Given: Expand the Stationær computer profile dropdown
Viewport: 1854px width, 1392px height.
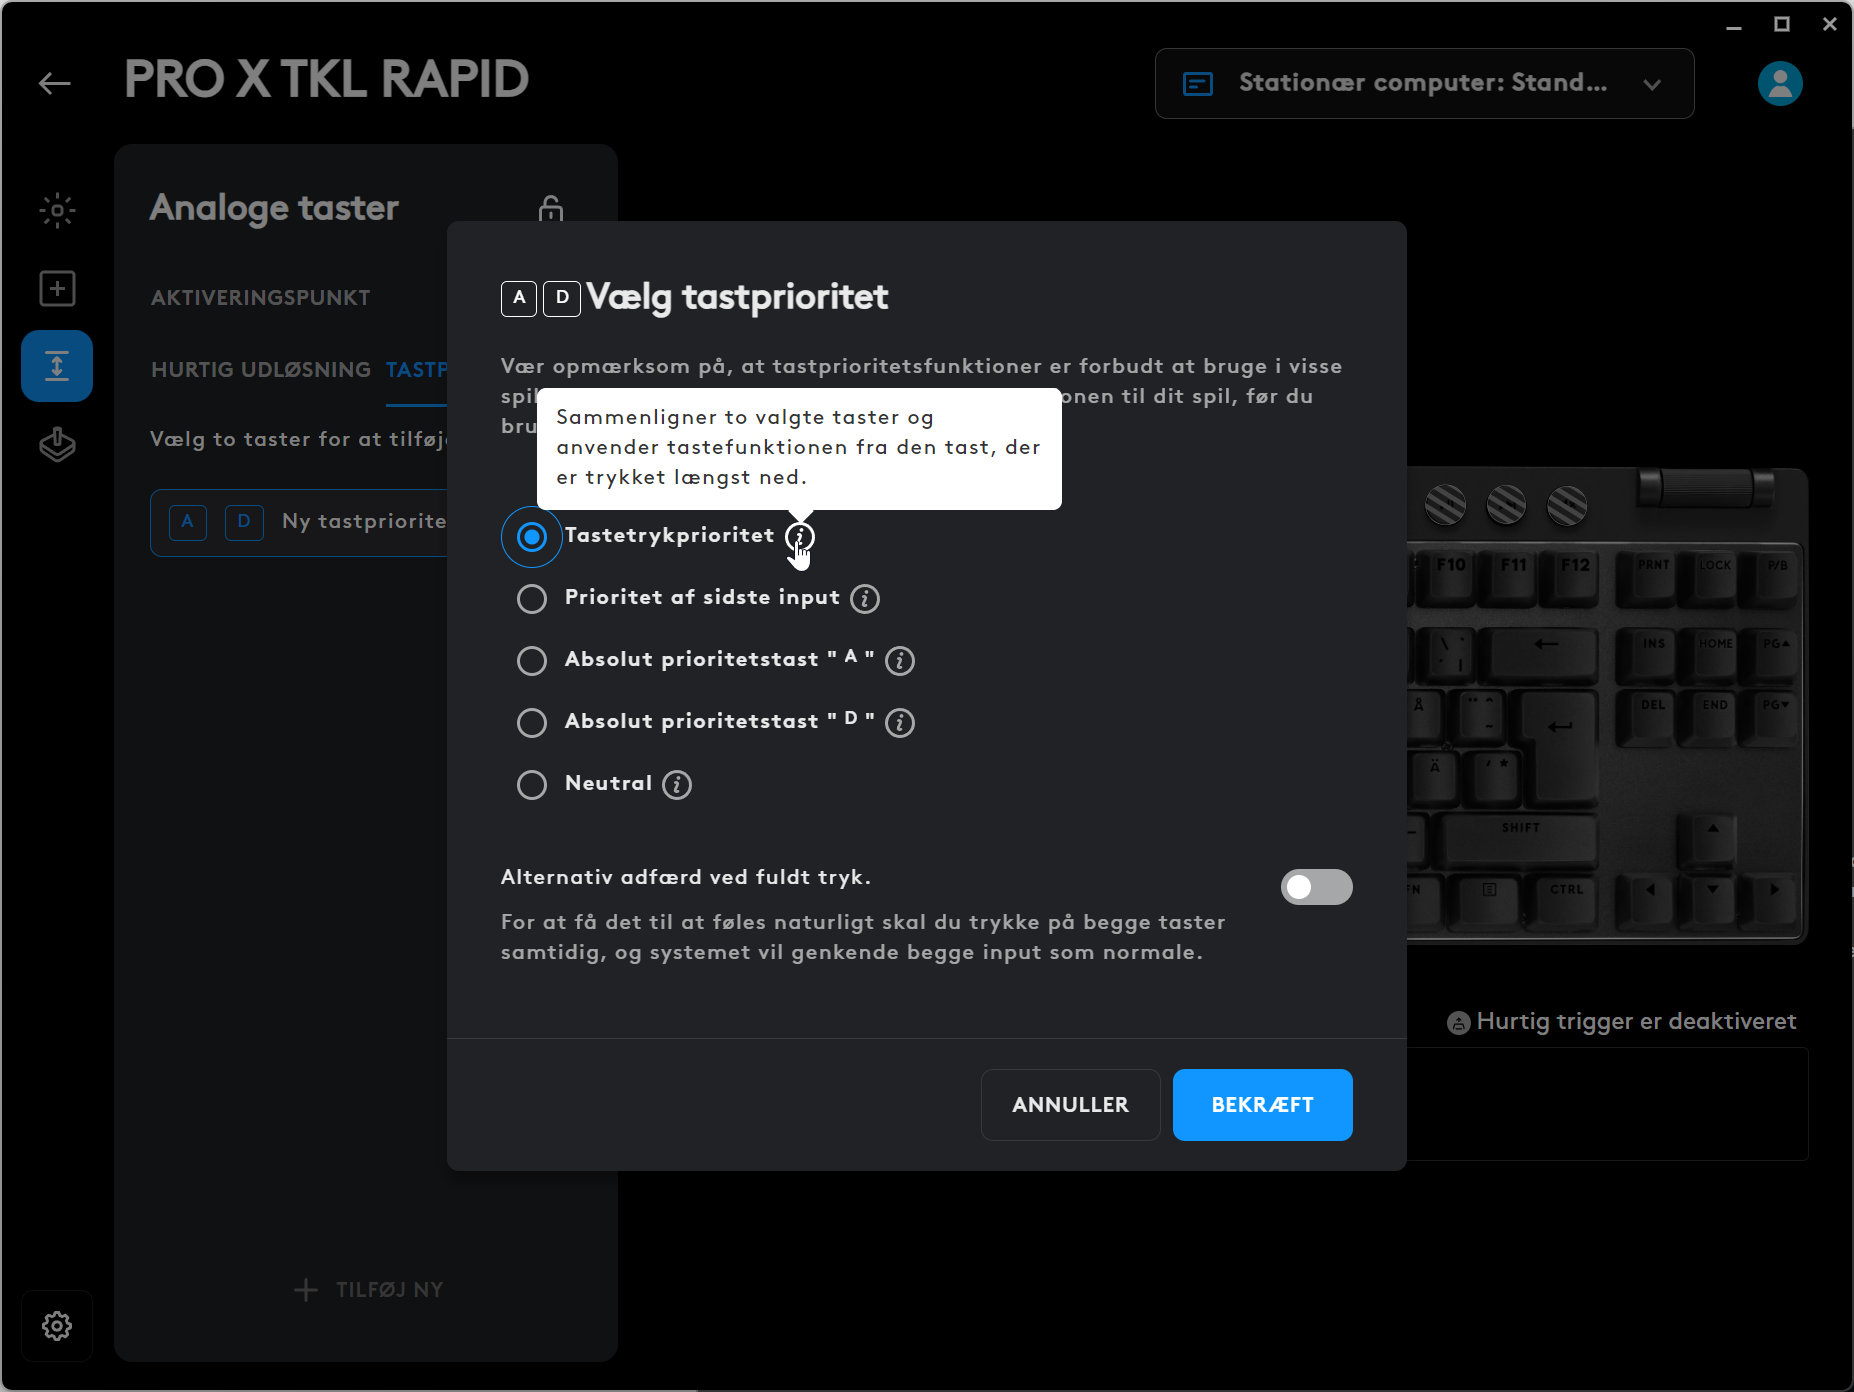Looking at the screenshot, I should click(x=1425, y=84).
